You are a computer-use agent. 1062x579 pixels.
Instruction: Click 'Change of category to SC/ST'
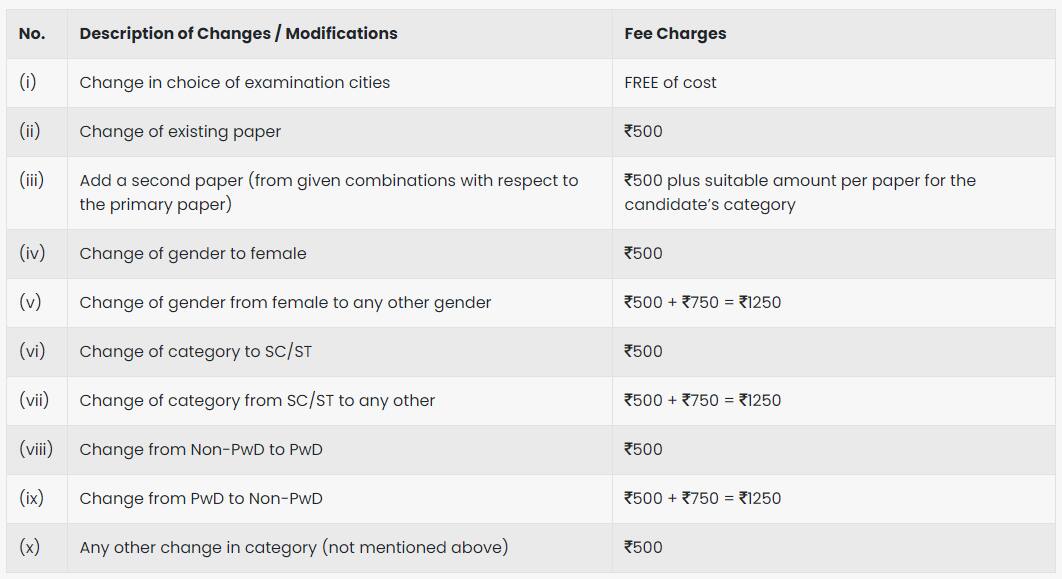(196, 351)
